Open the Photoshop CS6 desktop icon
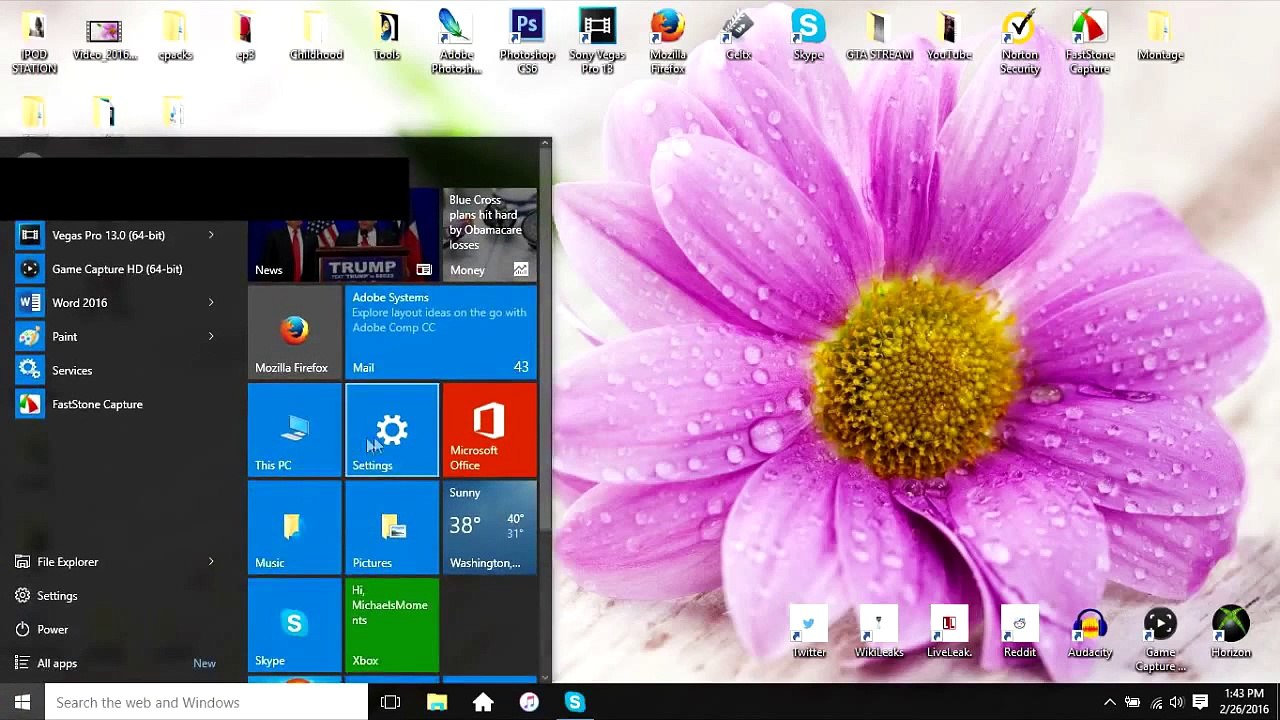The image size is (1280, 720). [x=527, y=42]
